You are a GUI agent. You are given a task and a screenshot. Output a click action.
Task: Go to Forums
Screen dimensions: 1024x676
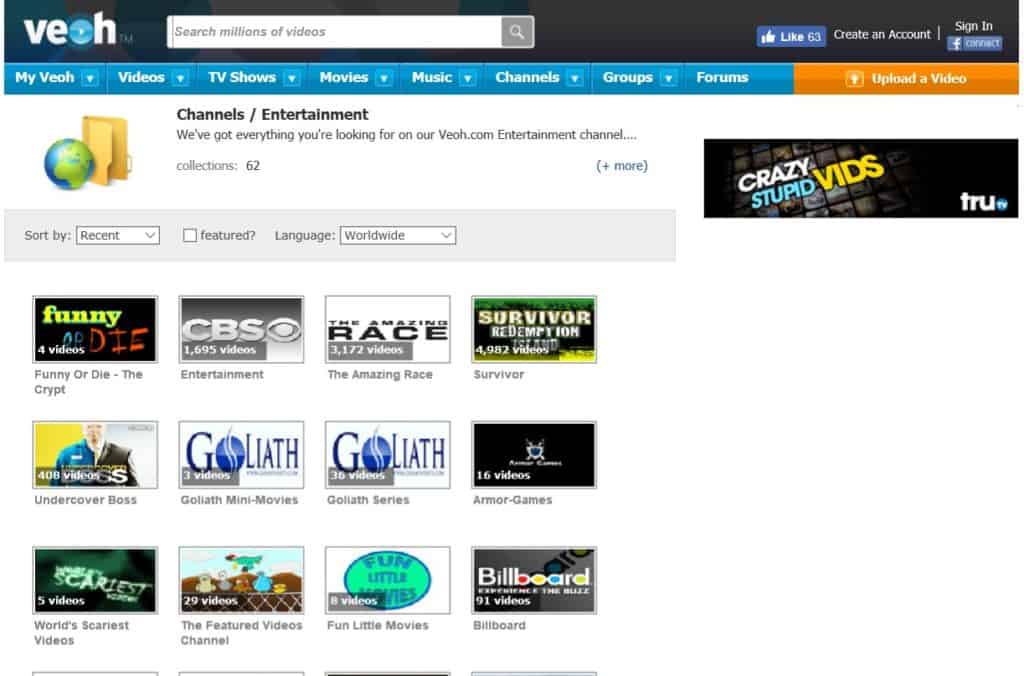722,77
